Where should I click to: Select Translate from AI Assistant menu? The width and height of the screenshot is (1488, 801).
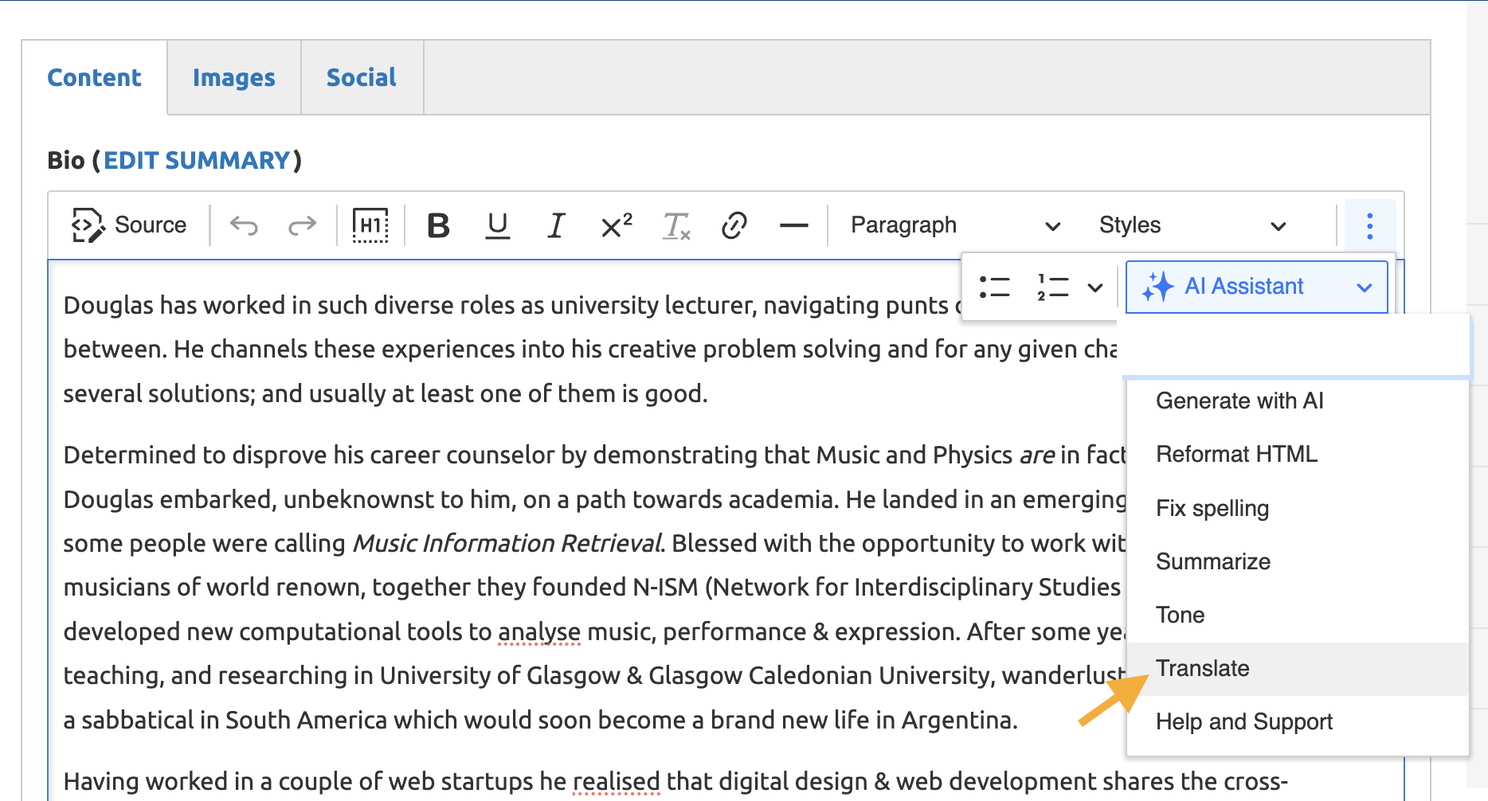(x=1203, y=668)
